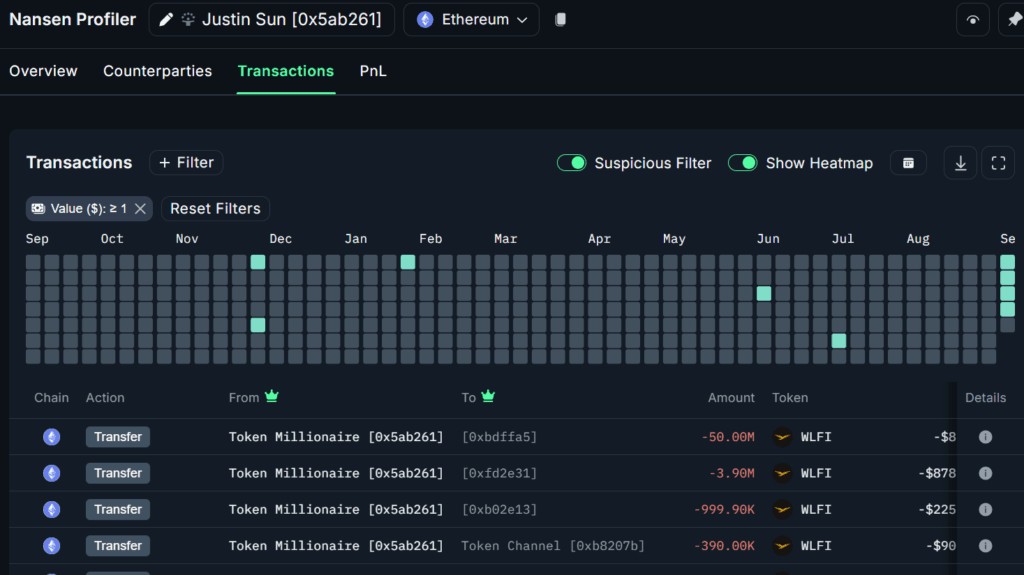Click the eye watch icon at top right

pos(972,20)
